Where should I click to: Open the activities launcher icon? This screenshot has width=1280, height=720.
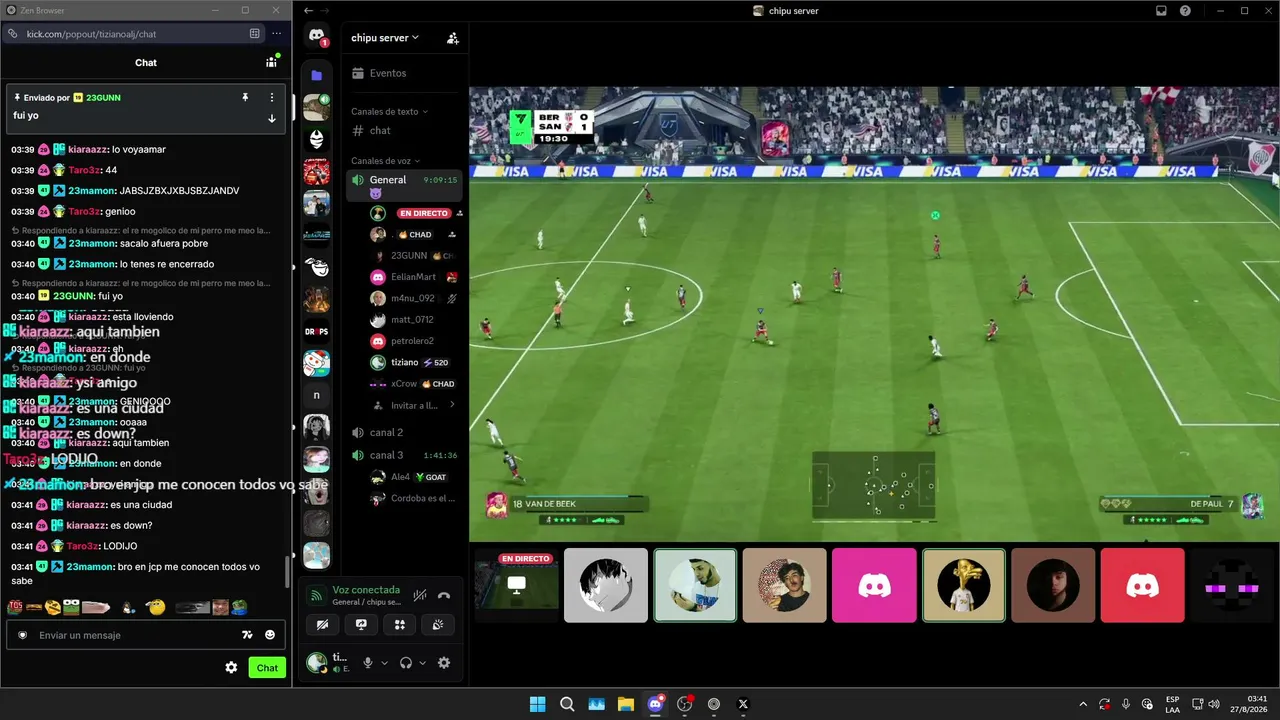400,625
